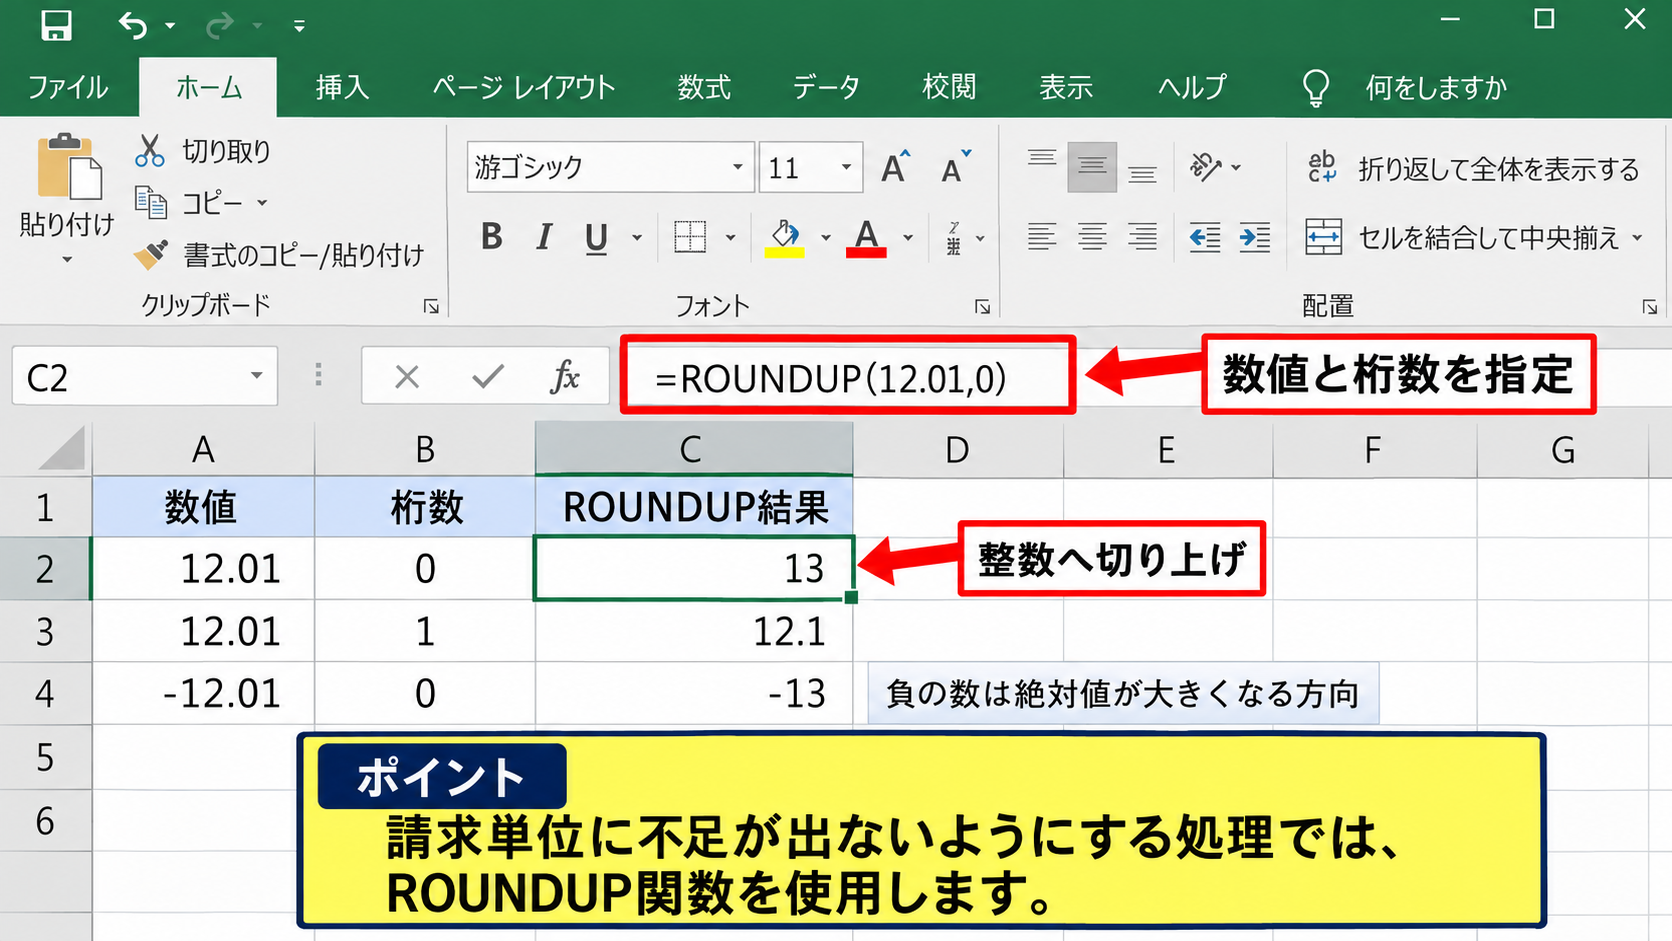This screenshot has height=941, width=1672.
Task: Select cell containing 12.1
Action: (694, 632)
